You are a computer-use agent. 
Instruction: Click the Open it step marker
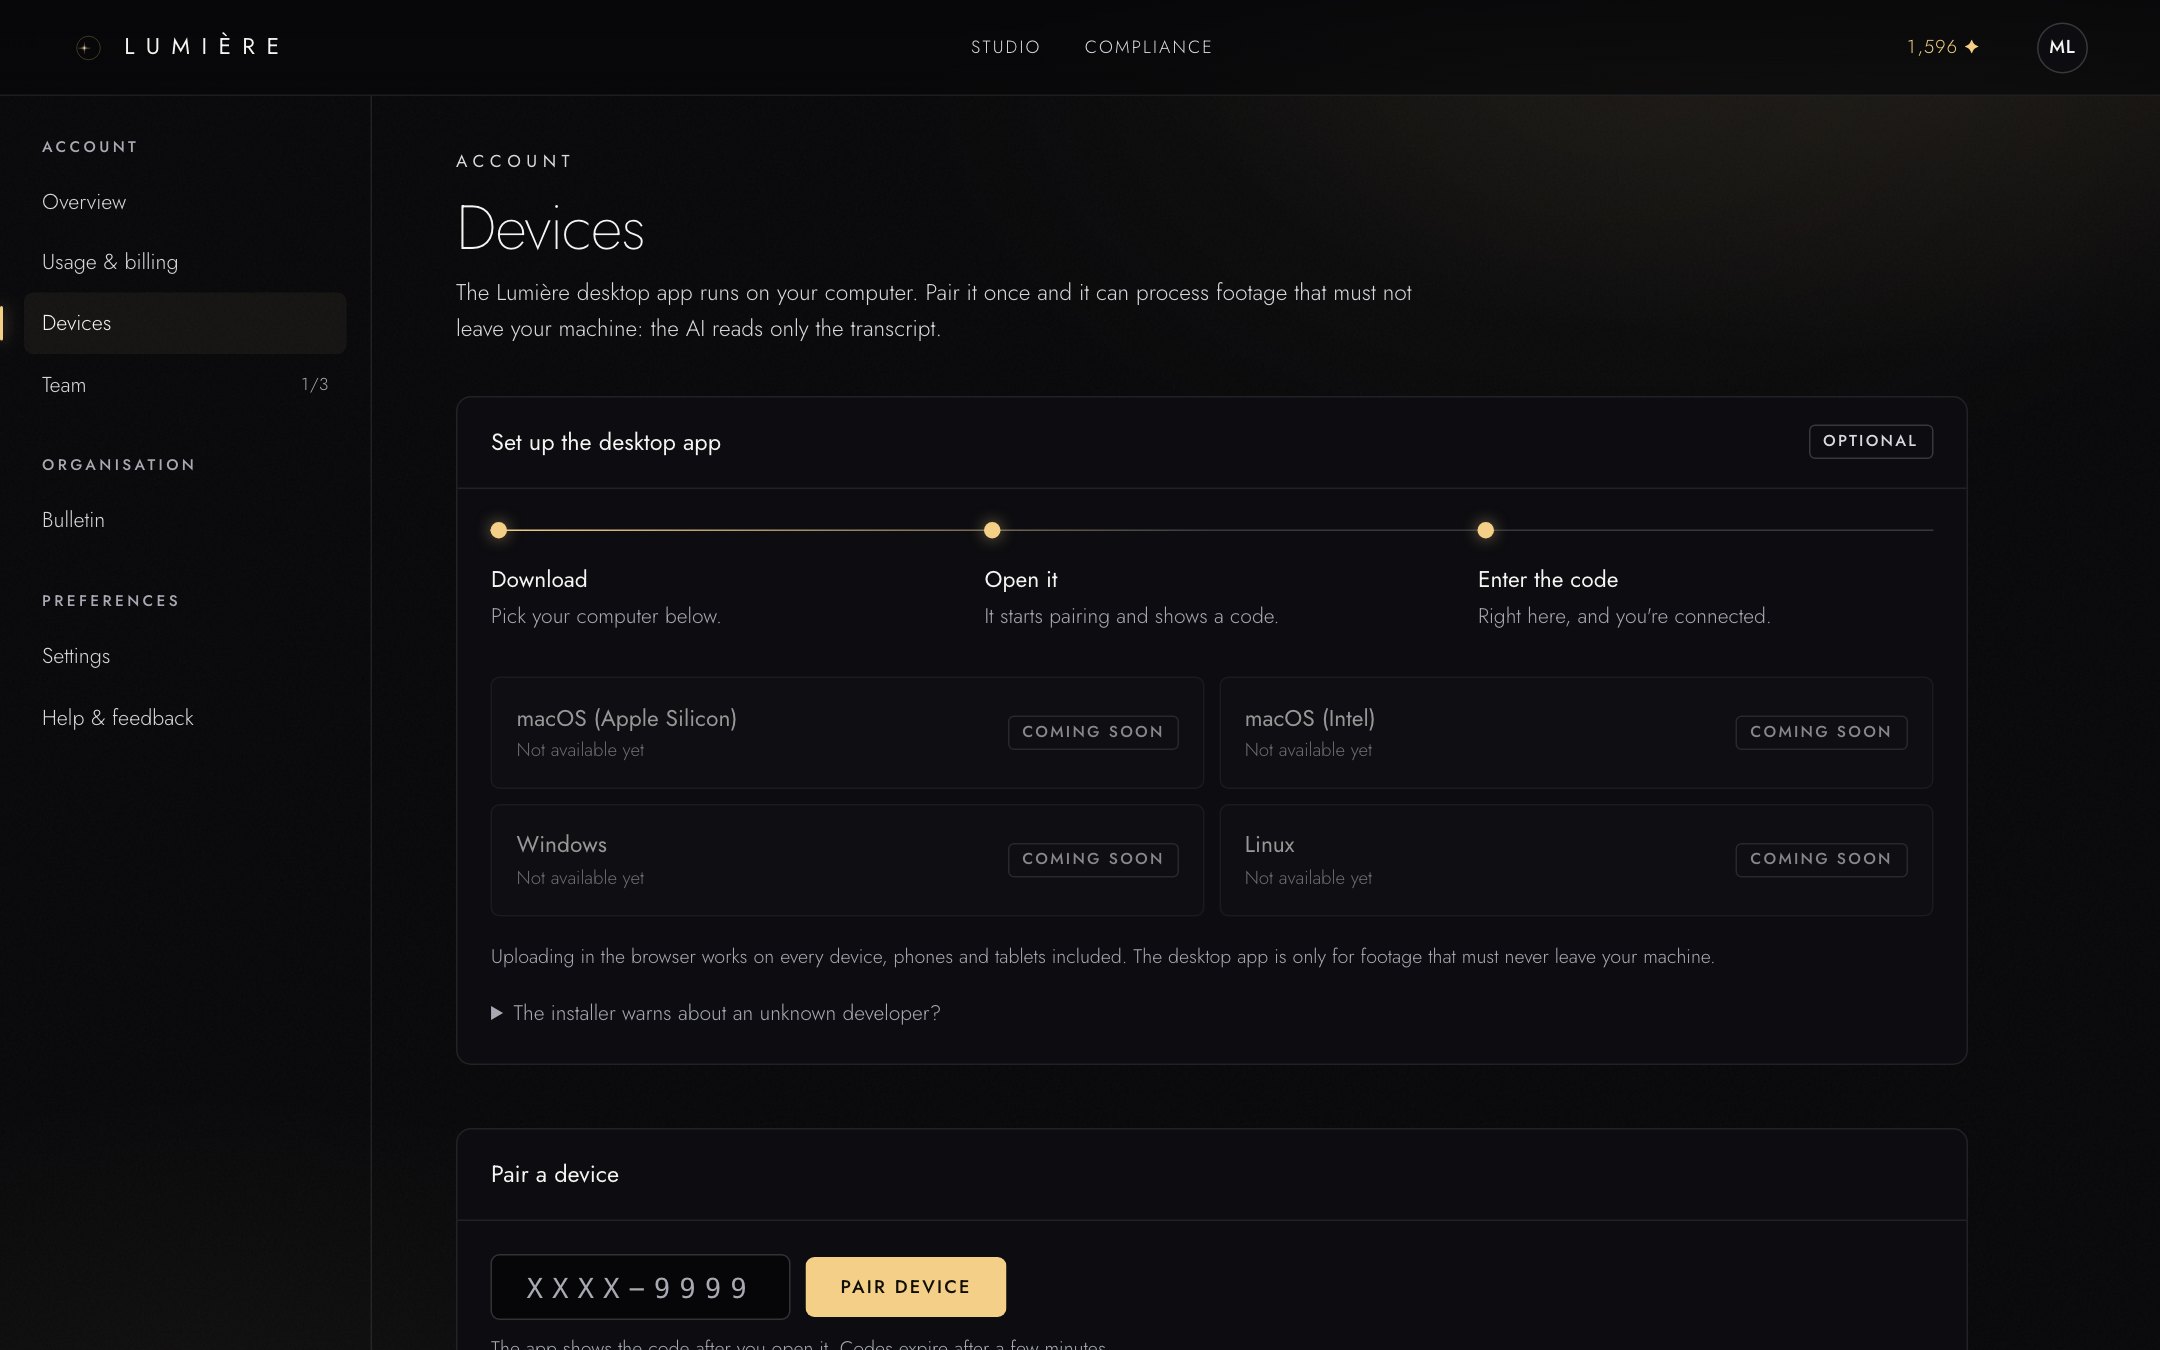[992, 530]
